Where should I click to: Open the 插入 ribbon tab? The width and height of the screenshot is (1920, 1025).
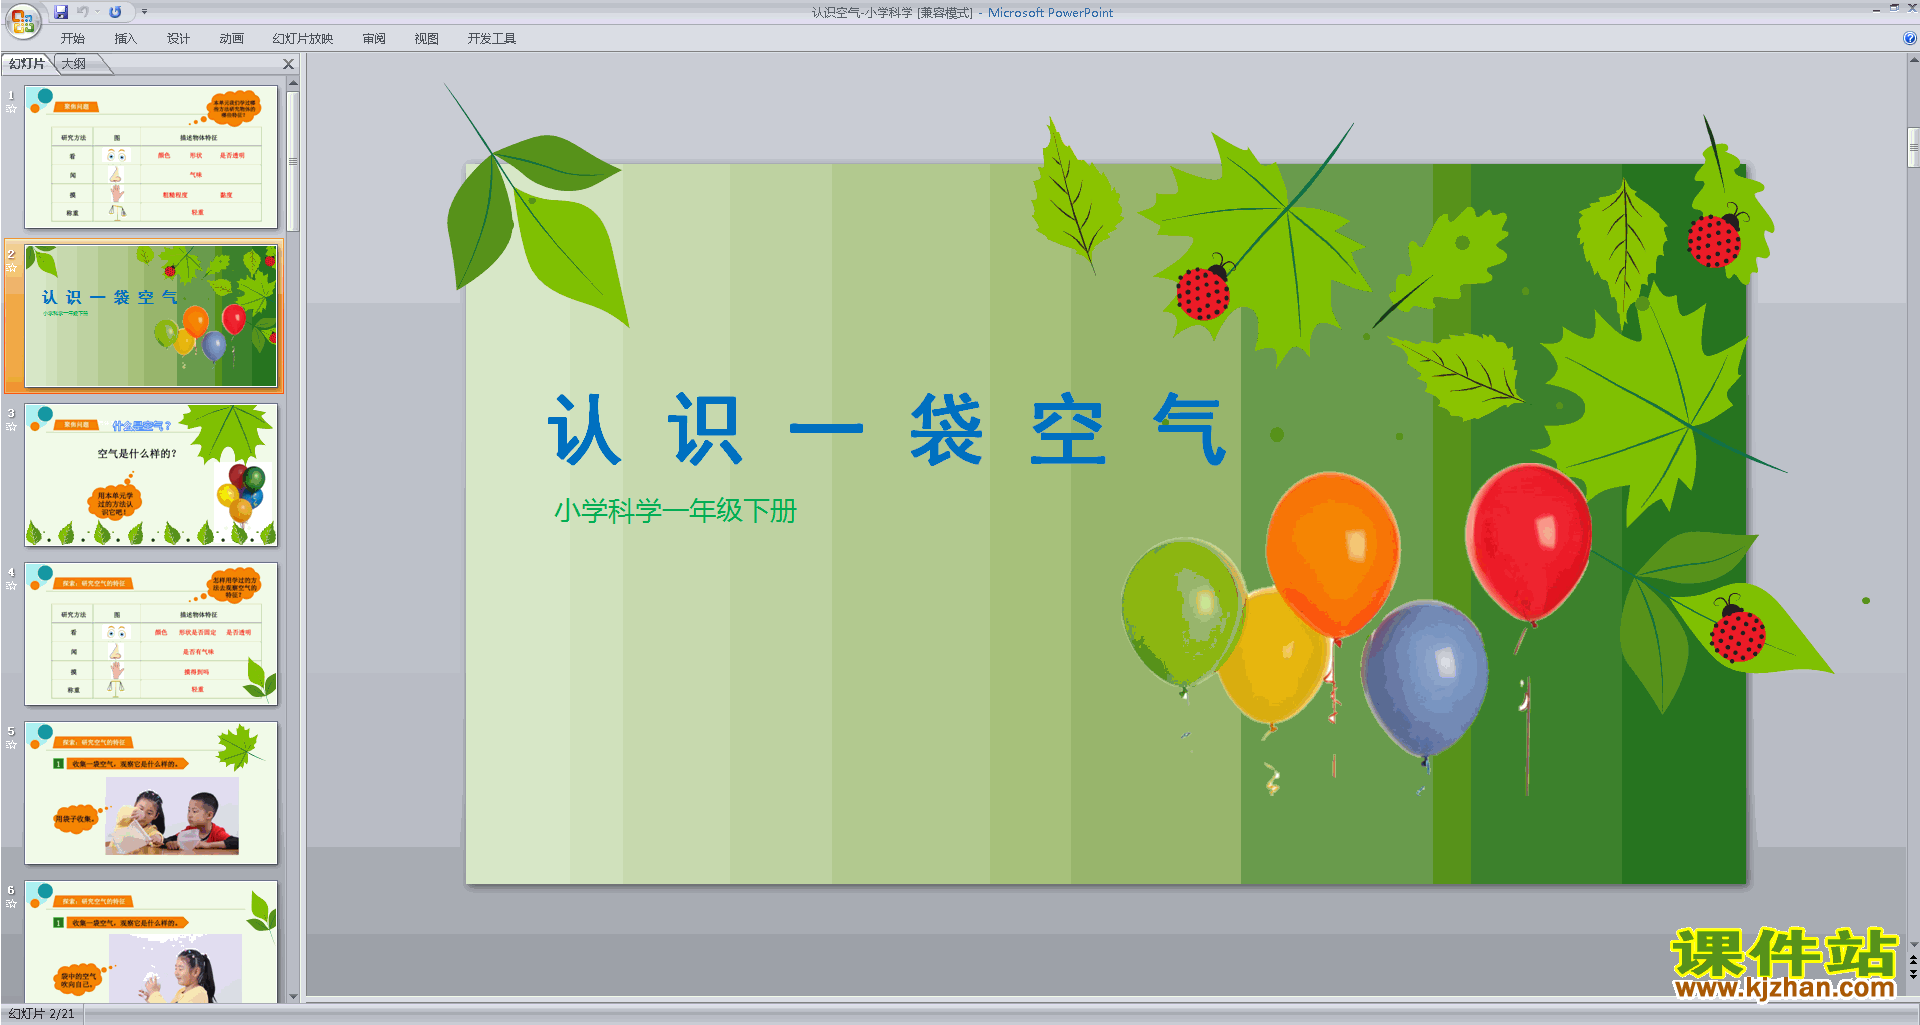pos(126,39)
